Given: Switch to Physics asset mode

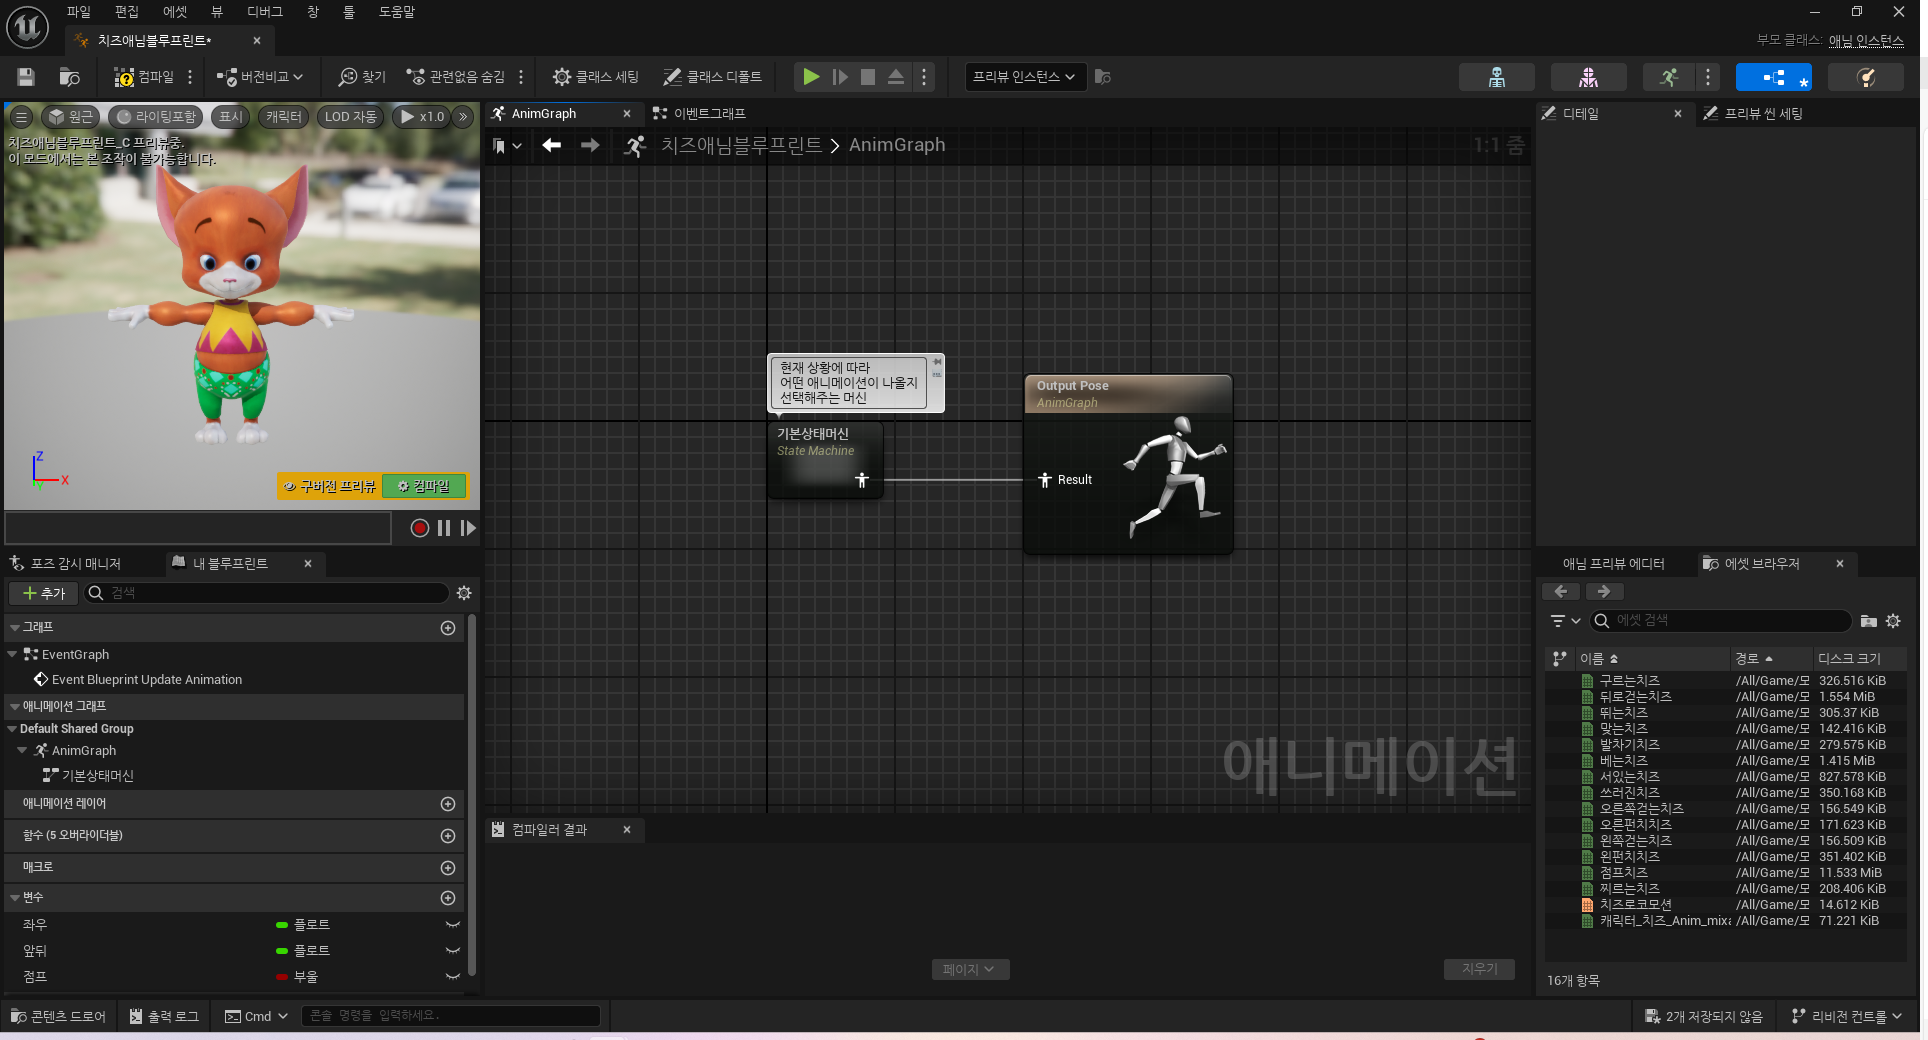Looking at the screenshot, I should (1865, 77).
